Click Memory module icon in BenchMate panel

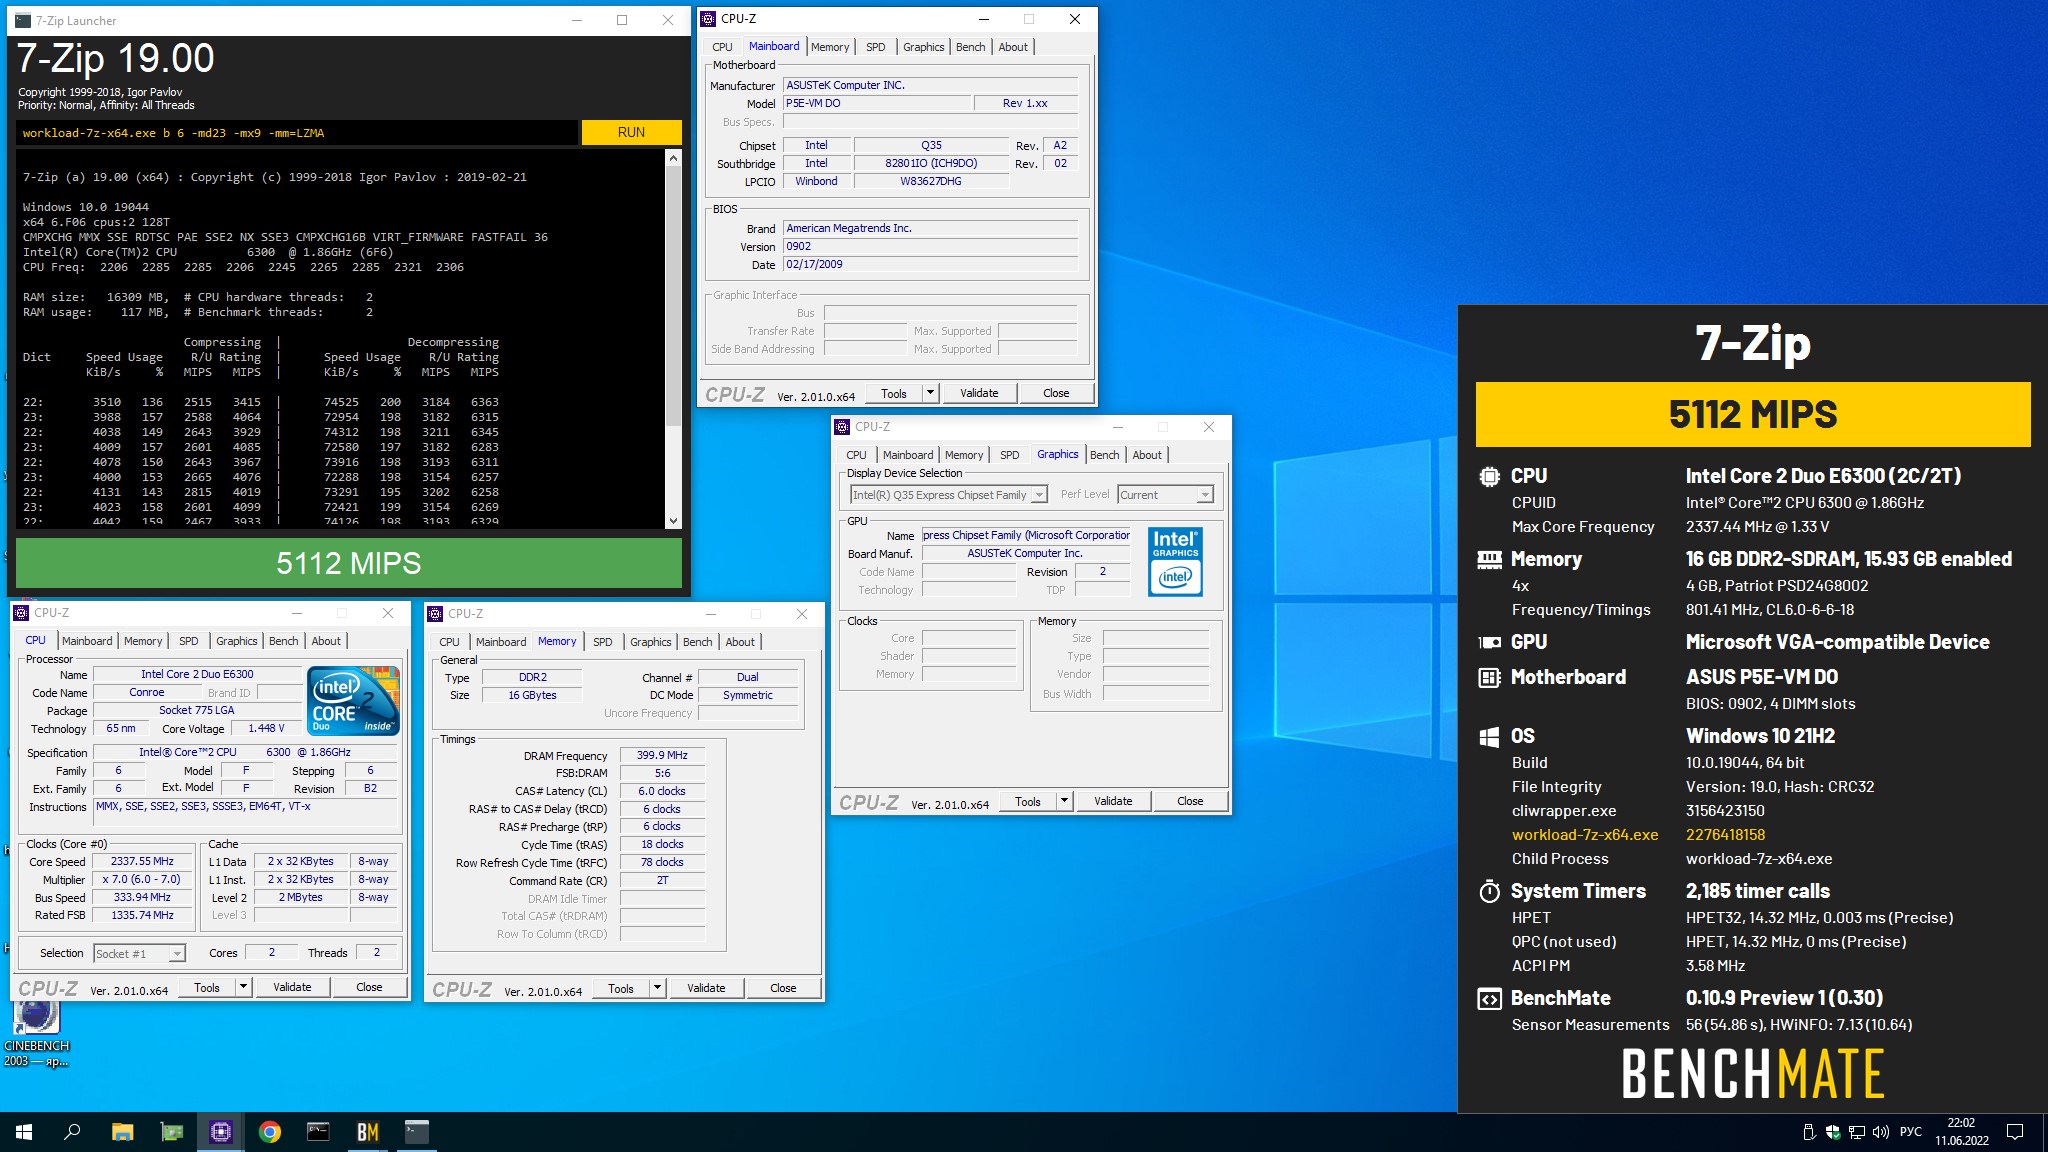pyautogui.click(x=1489, y=559)
